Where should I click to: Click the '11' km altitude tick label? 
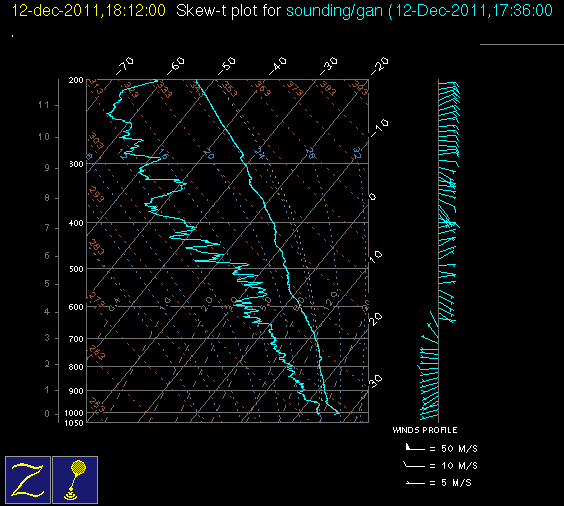point(44,105)
